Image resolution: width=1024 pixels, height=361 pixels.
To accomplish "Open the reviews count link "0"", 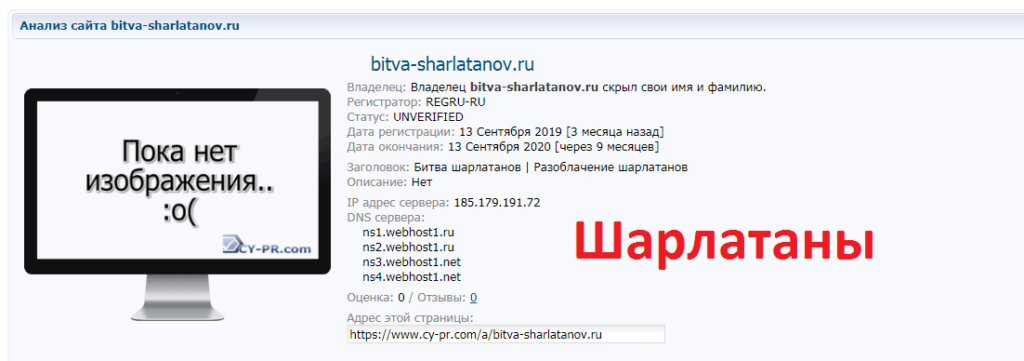I will click(473, 298).
